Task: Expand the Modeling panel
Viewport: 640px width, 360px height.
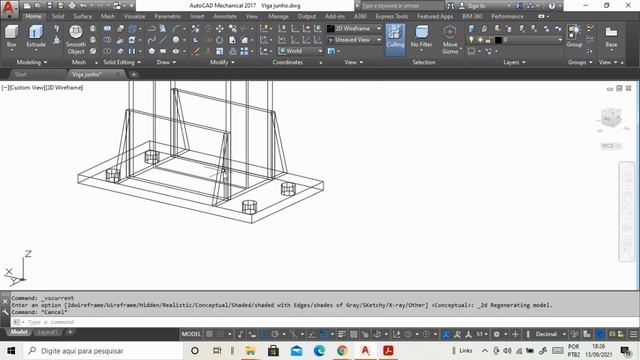Action: [32, 62]
